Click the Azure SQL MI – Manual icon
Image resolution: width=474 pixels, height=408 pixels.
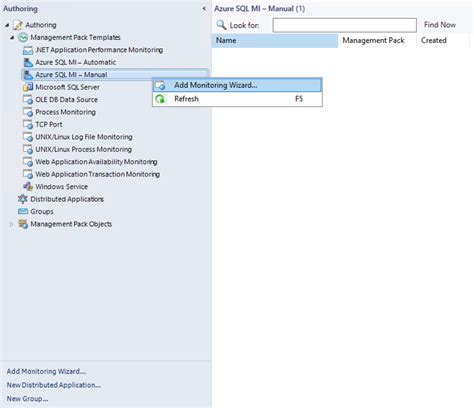28,75
